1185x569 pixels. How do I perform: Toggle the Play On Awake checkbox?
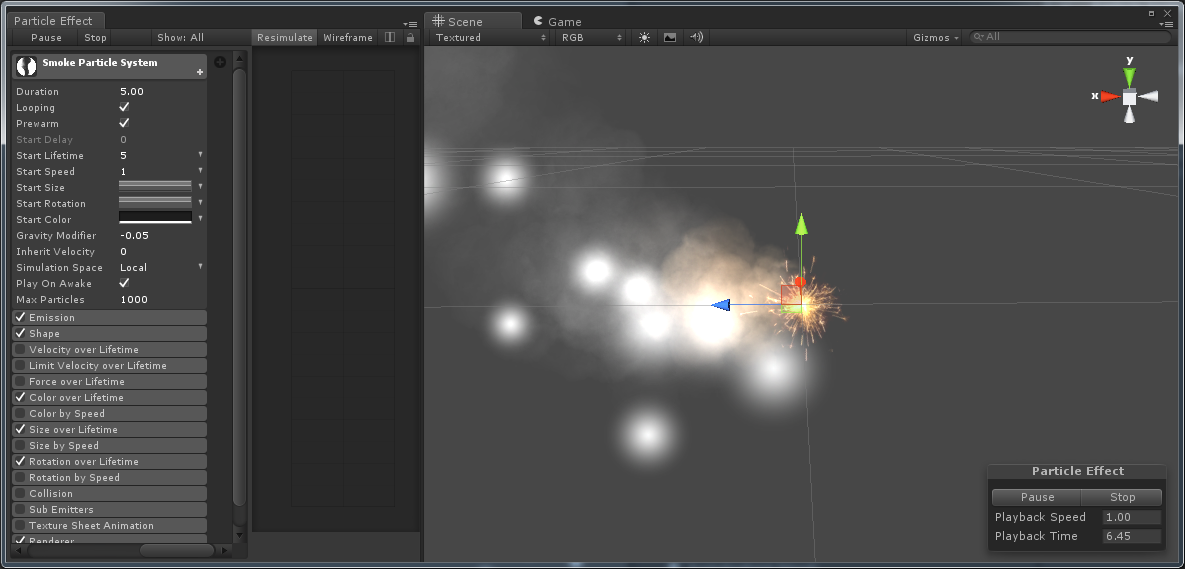coord(125,283)
